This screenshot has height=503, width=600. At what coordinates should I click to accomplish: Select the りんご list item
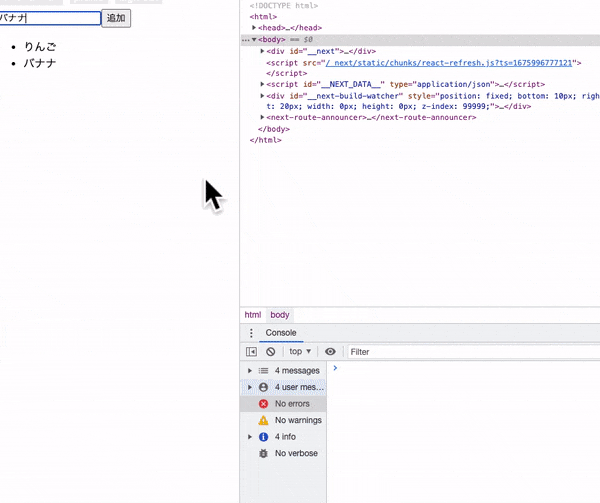point(40,47)
